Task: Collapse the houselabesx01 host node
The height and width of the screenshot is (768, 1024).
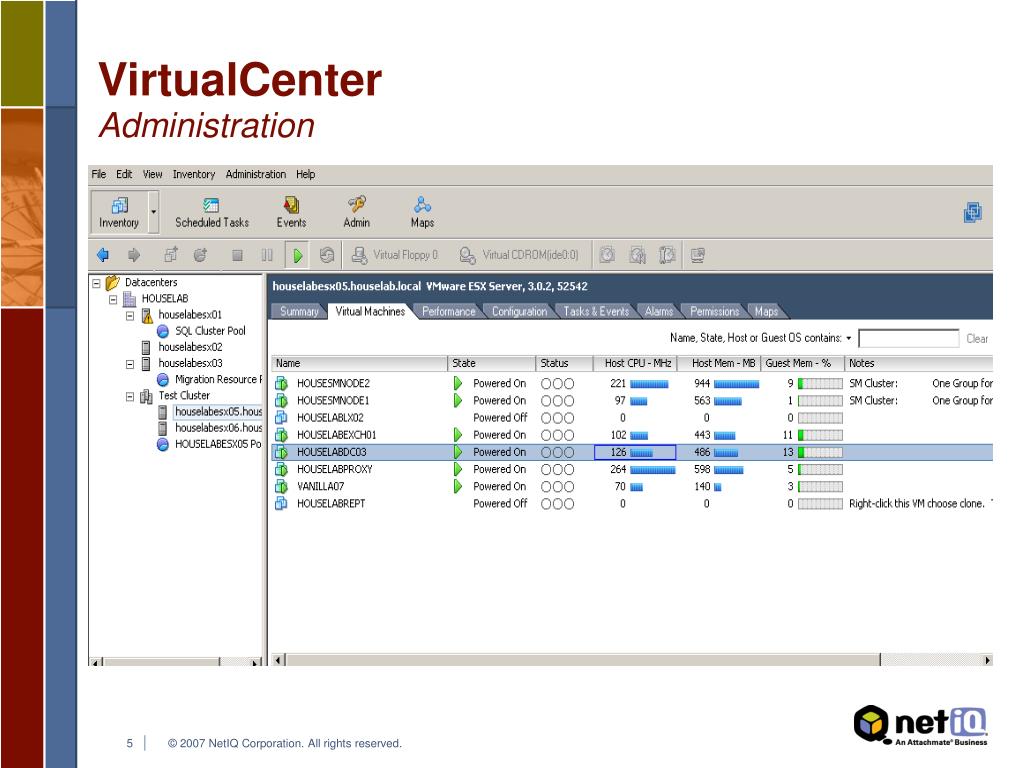Action: click(x=130, y=315)
